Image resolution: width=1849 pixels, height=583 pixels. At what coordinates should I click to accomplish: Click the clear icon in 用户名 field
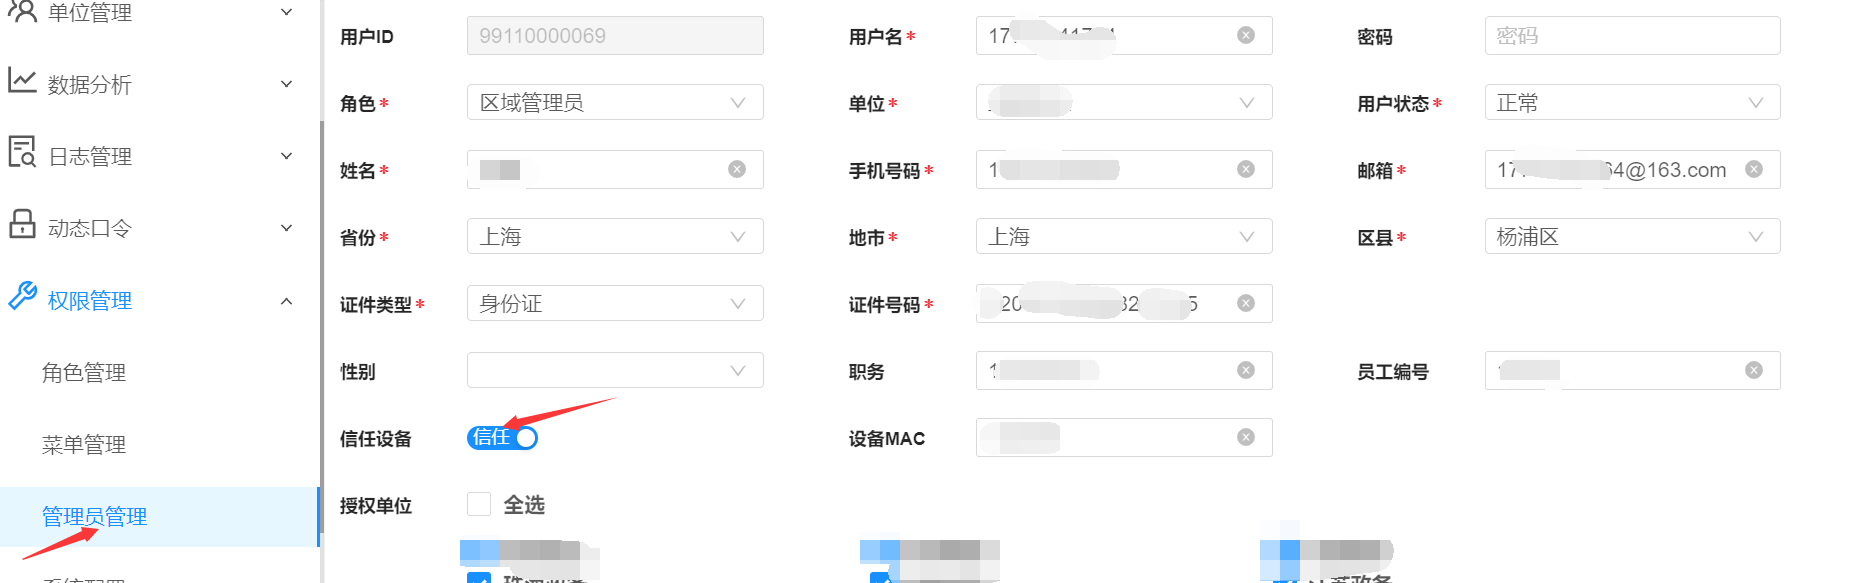1245,35
